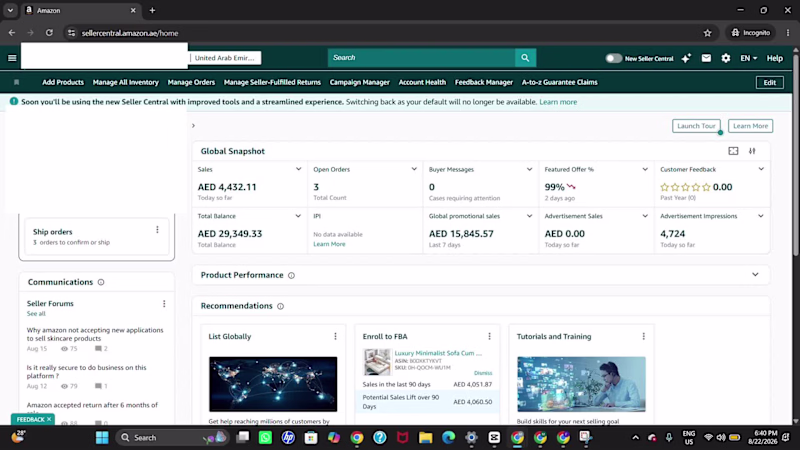Open Tutorials and Training card options menu
800x450 pixels.
tap(643, 336)
